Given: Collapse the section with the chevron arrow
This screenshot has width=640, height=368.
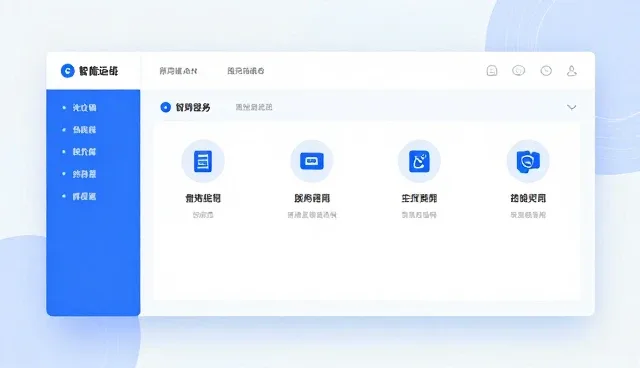Looking at the screenshot, I should coord(571,107).
